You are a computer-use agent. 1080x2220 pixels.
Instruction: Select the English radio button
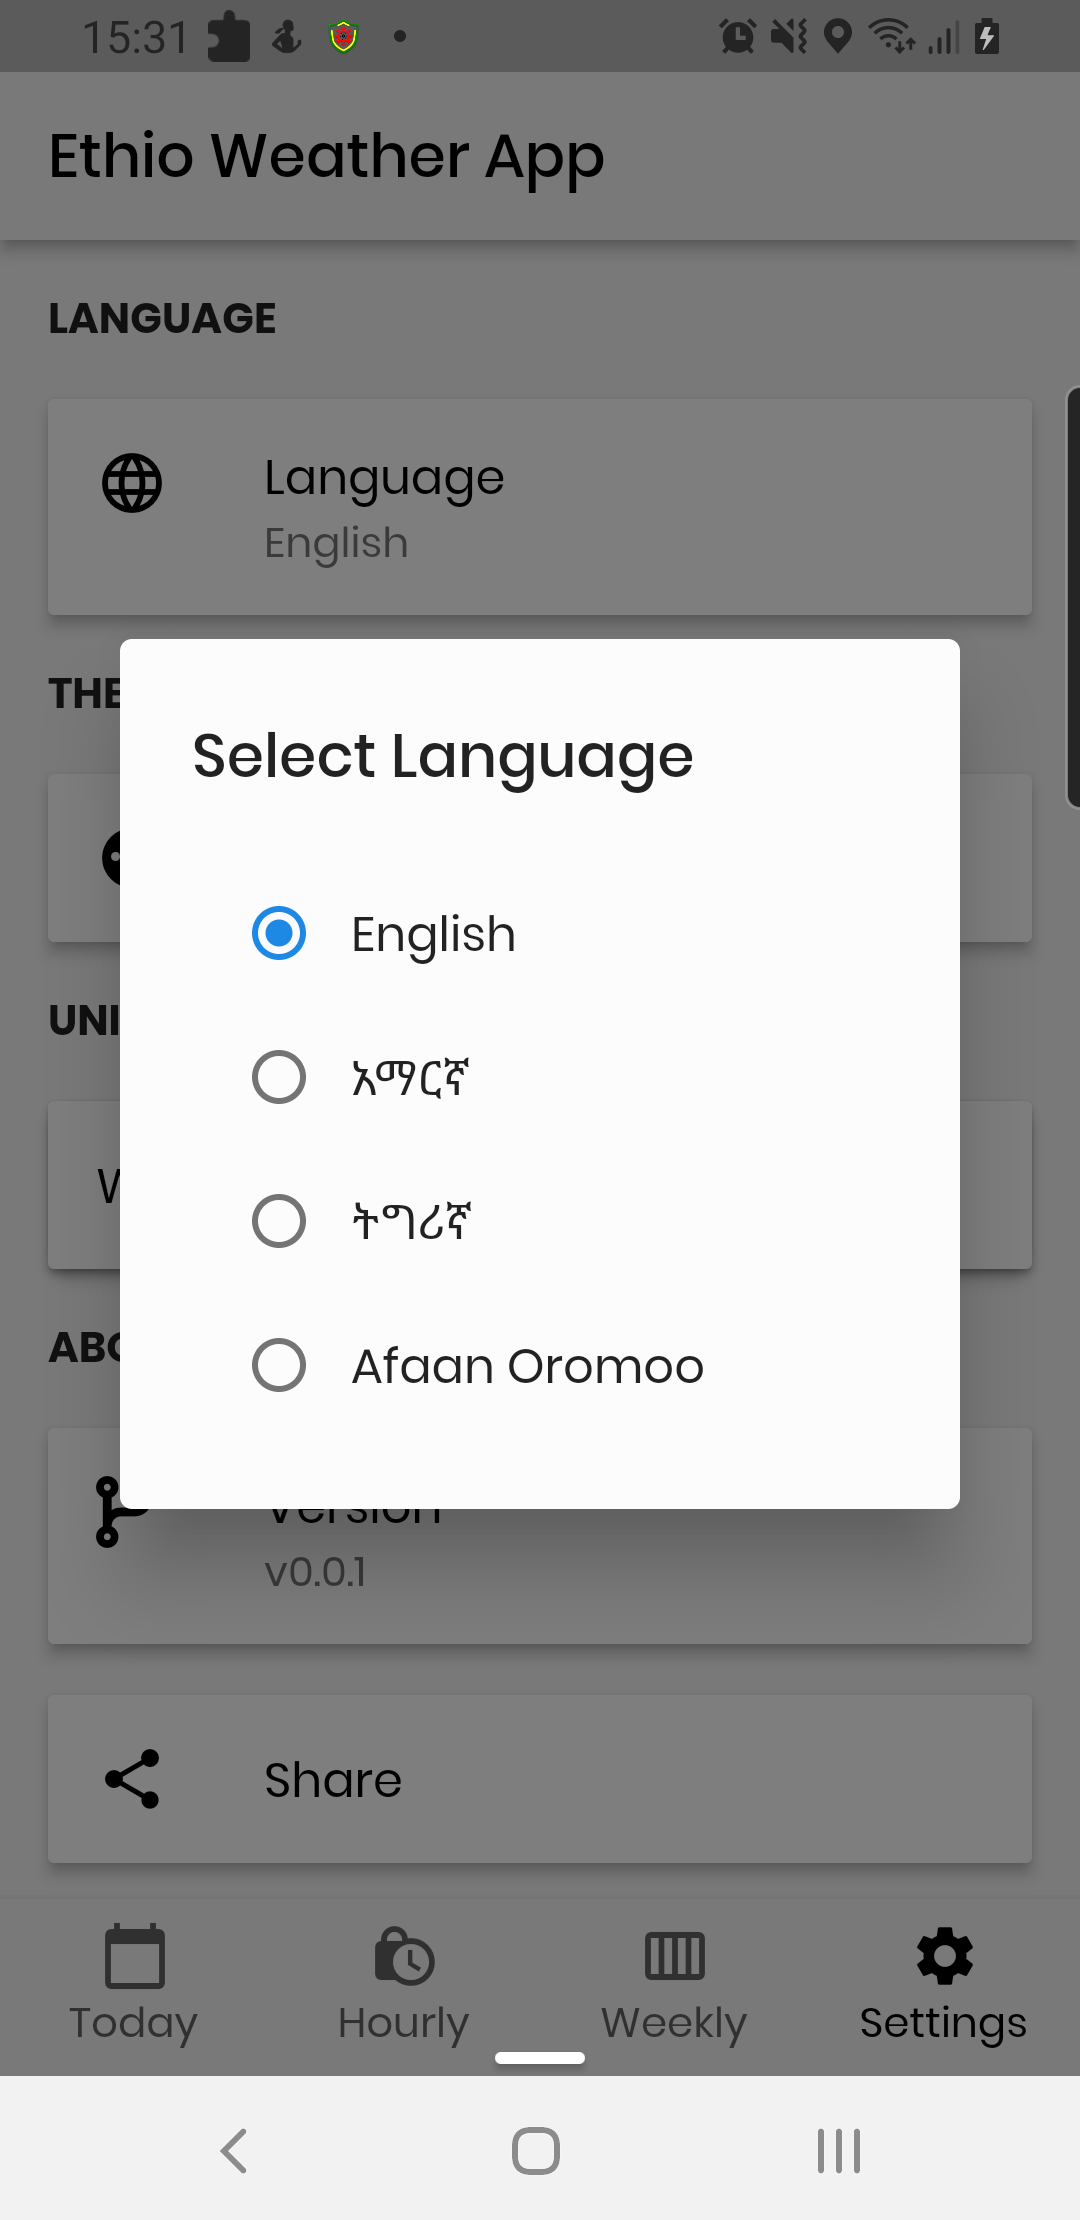coord(279,933)
